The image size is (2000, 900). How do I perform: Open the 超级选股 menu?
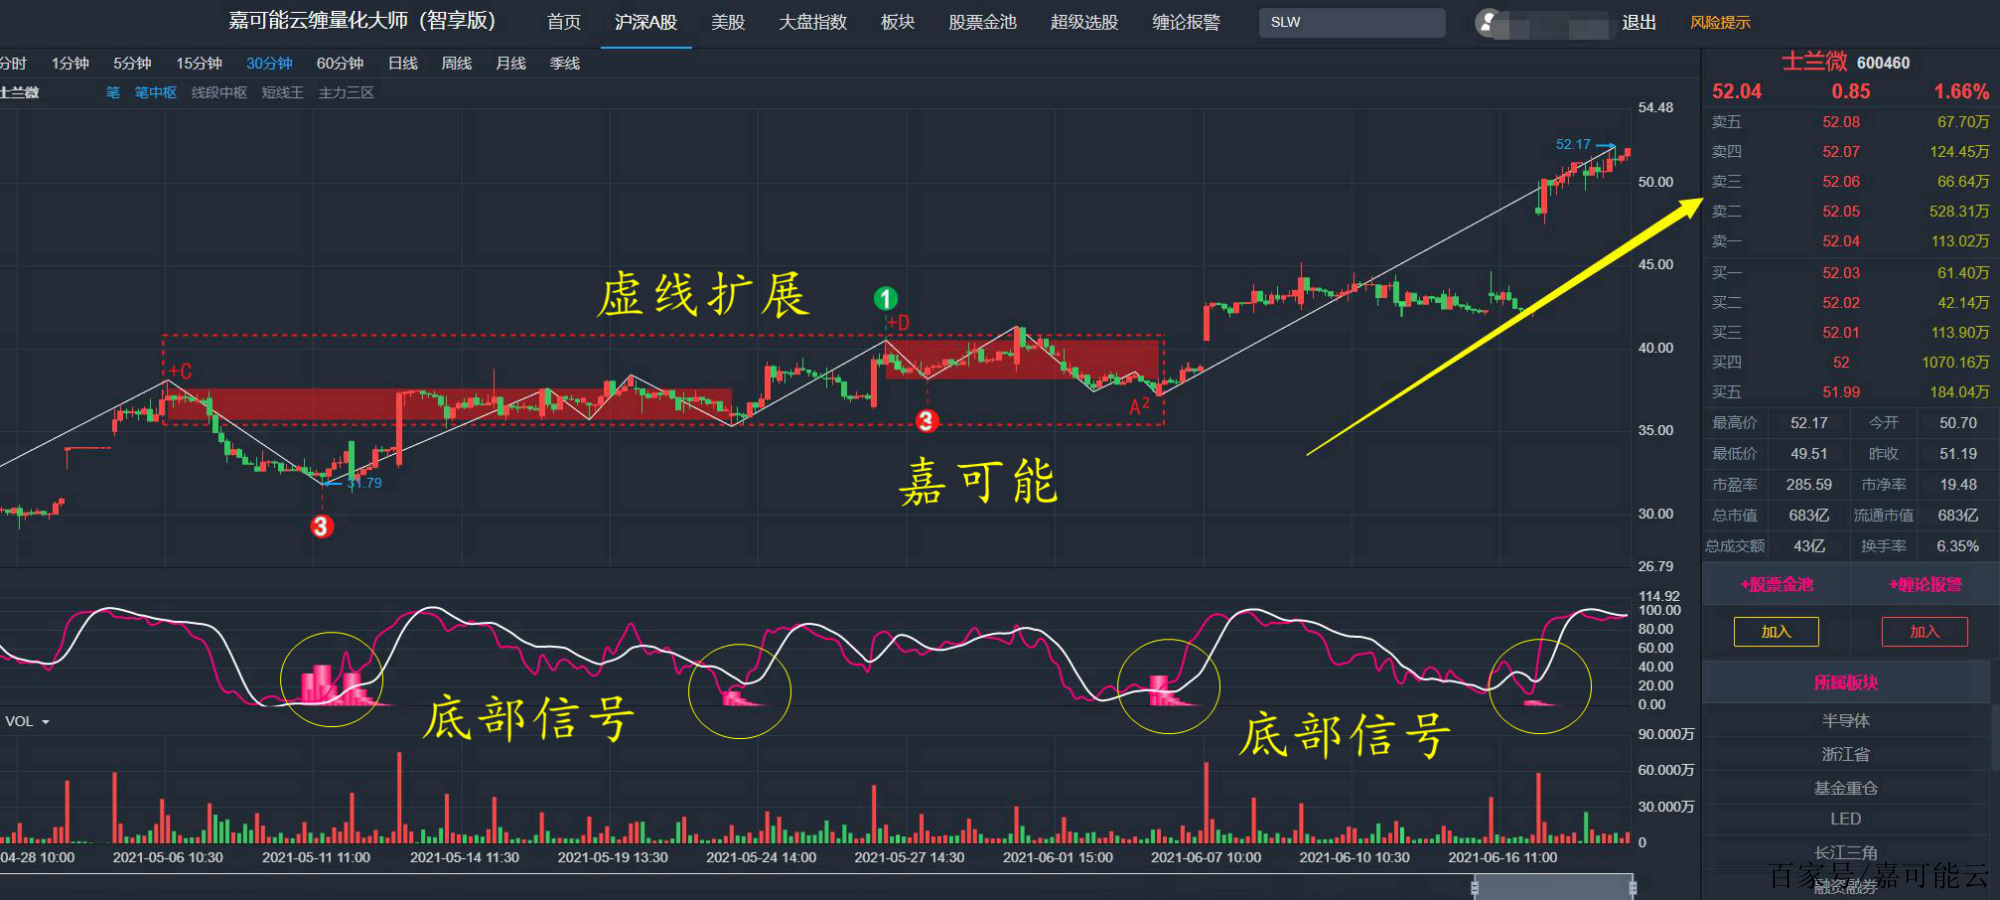pyautogui.click(x=1084, y=22)
